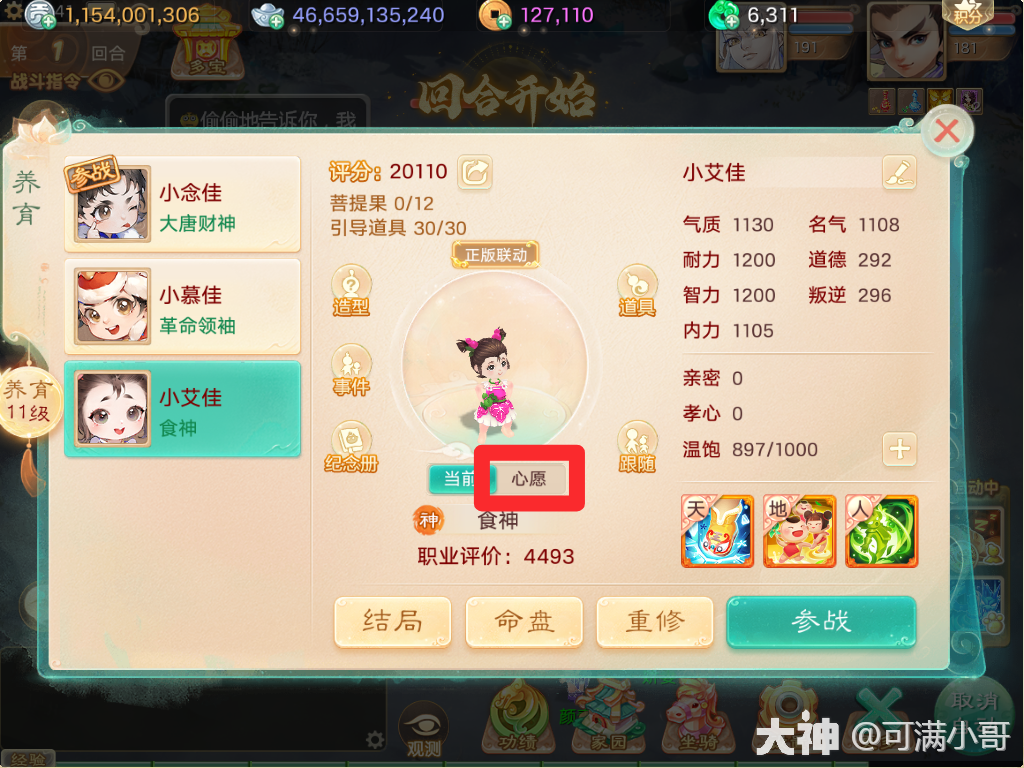This screenshot has width=1024, height=768.
Task: Select the 地 skill icon
Action: coord(799,531)
